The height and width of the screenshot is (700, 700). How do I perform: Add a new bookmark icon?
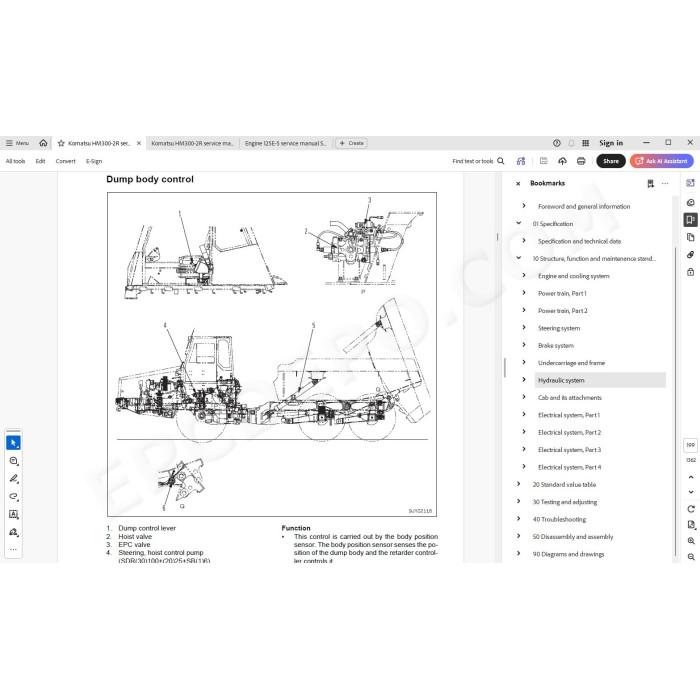[x=650, y=183]
